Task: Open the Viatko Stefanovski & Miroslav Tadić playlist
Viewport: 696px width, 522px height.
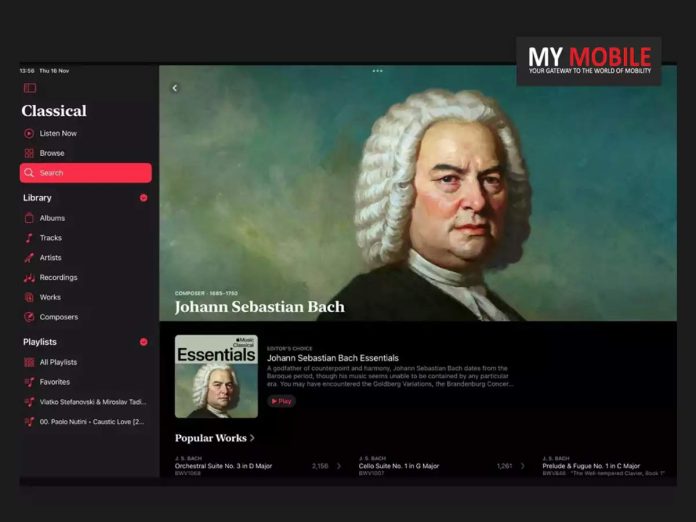Action: (x=92, y=402)
